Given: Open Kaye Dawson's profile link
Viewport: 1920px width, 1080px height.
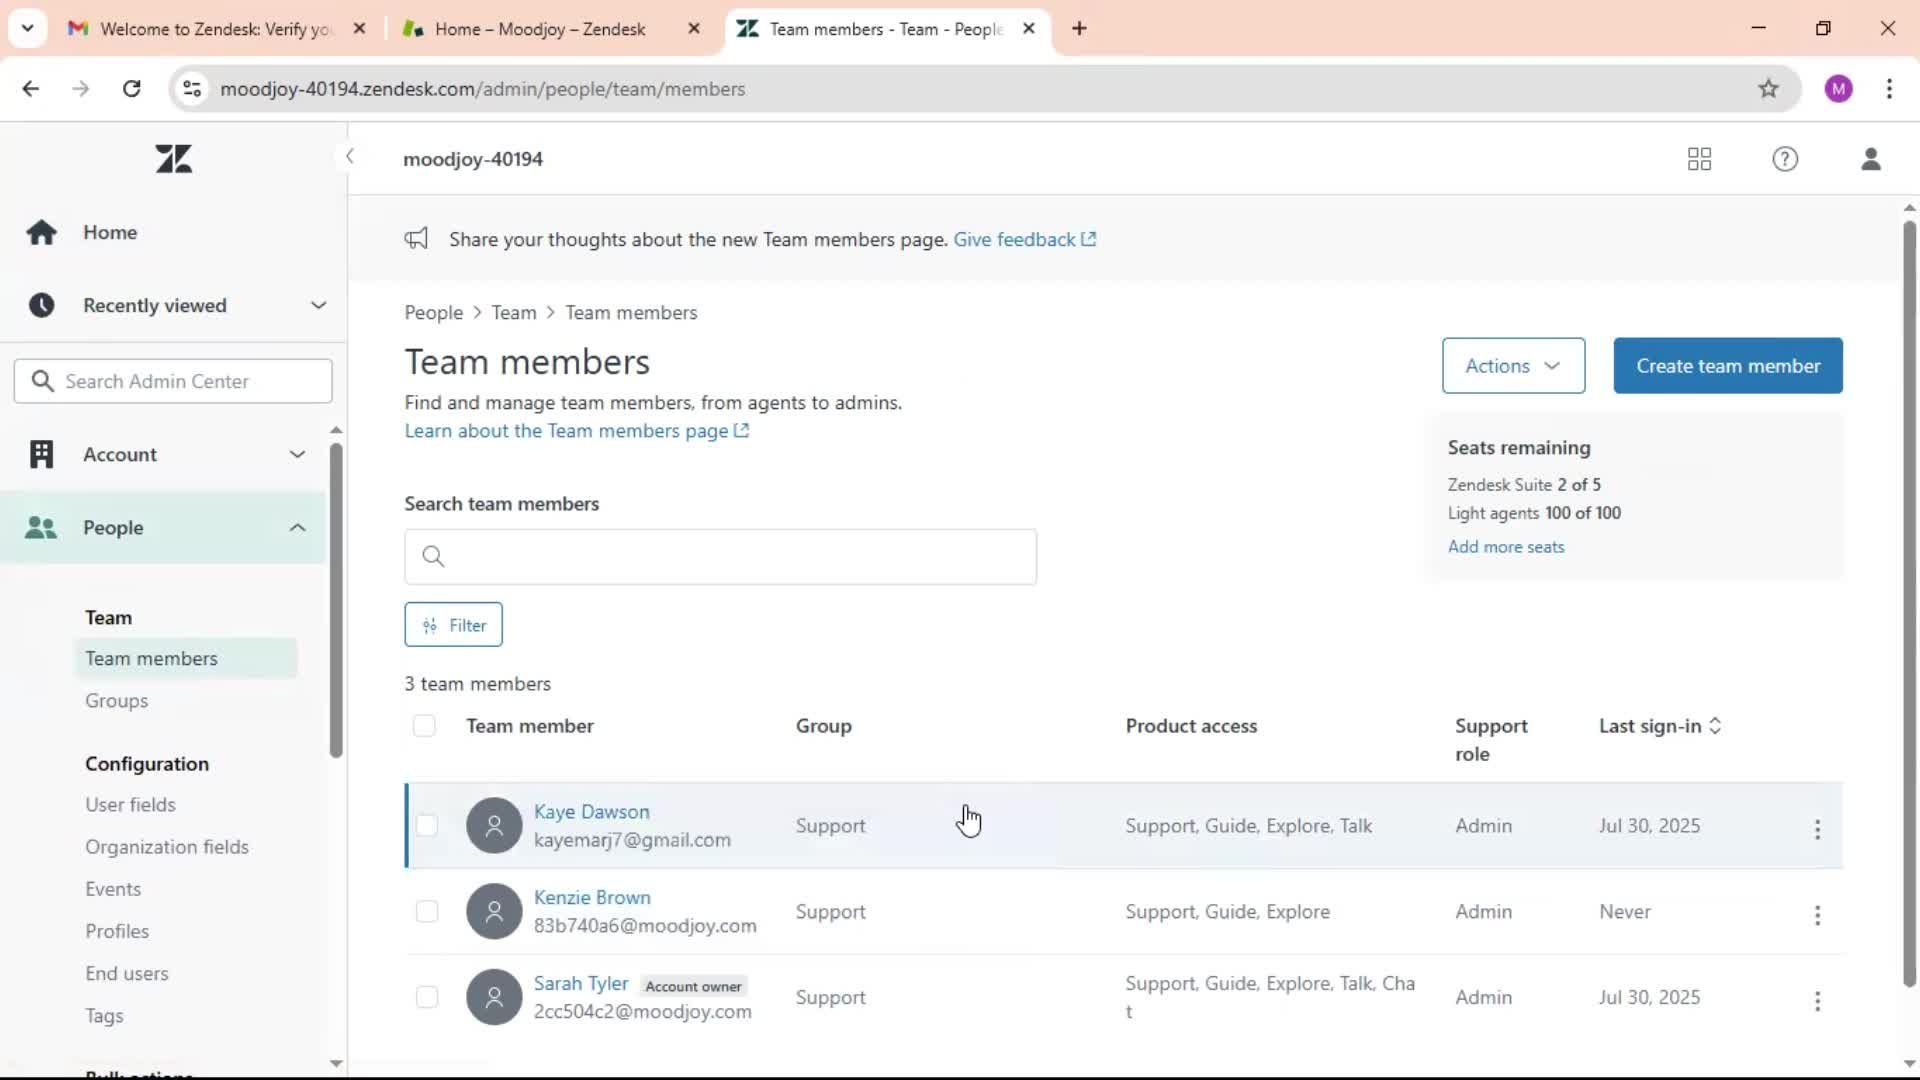Looking at the screenshot, I should (x=591, y=812).
